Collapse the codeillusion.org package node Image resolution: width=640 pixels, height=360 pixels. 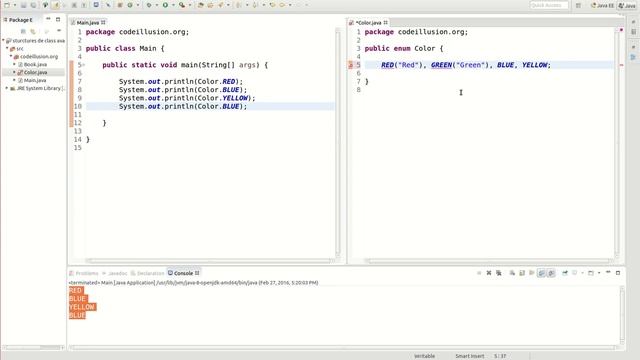pyautogui.click(x=11, y=56)
